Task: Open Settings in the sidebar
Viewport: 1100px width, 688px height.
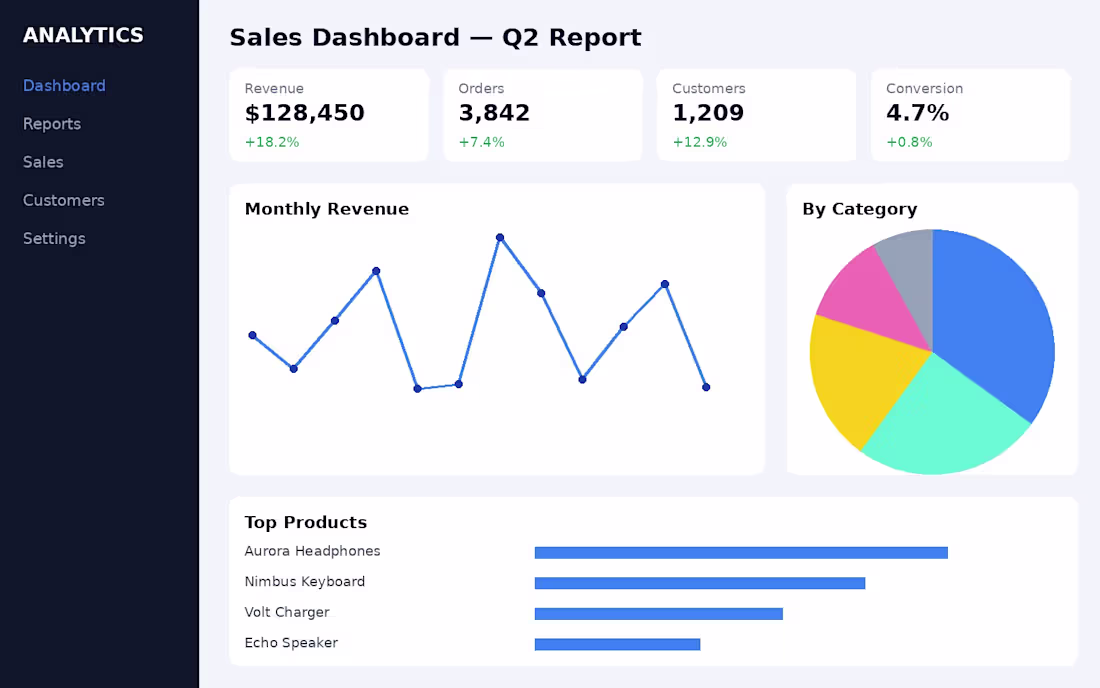Action: (54, 238)
